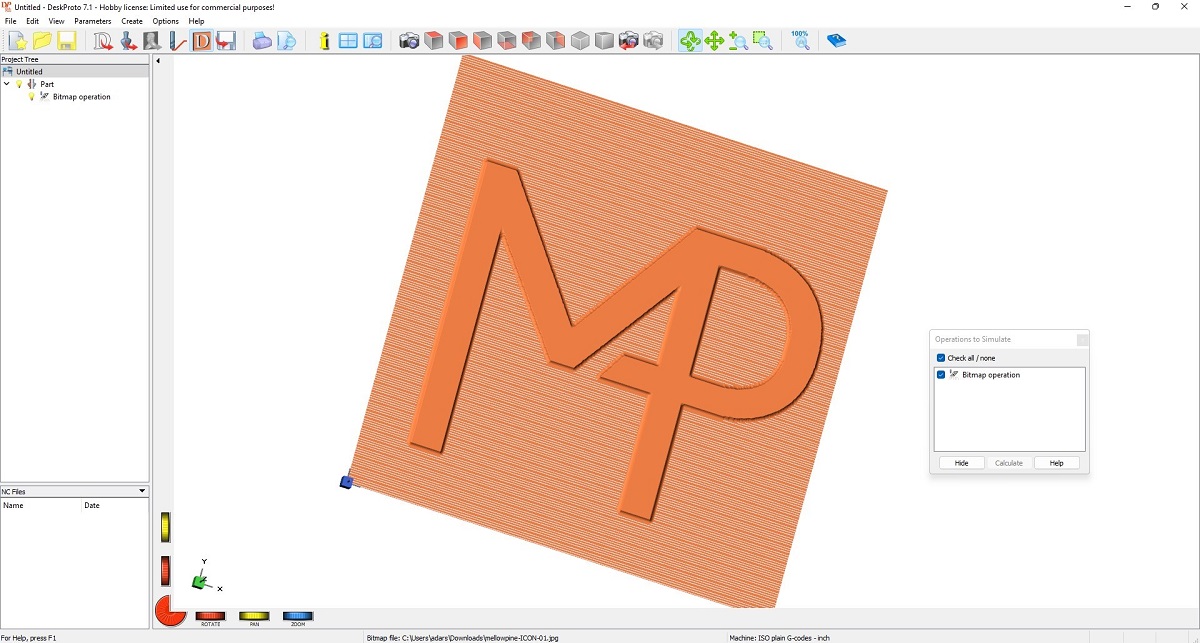Activate the green pan arrows icon
This screenshot has height=643, width=1200.
[714, 41]
